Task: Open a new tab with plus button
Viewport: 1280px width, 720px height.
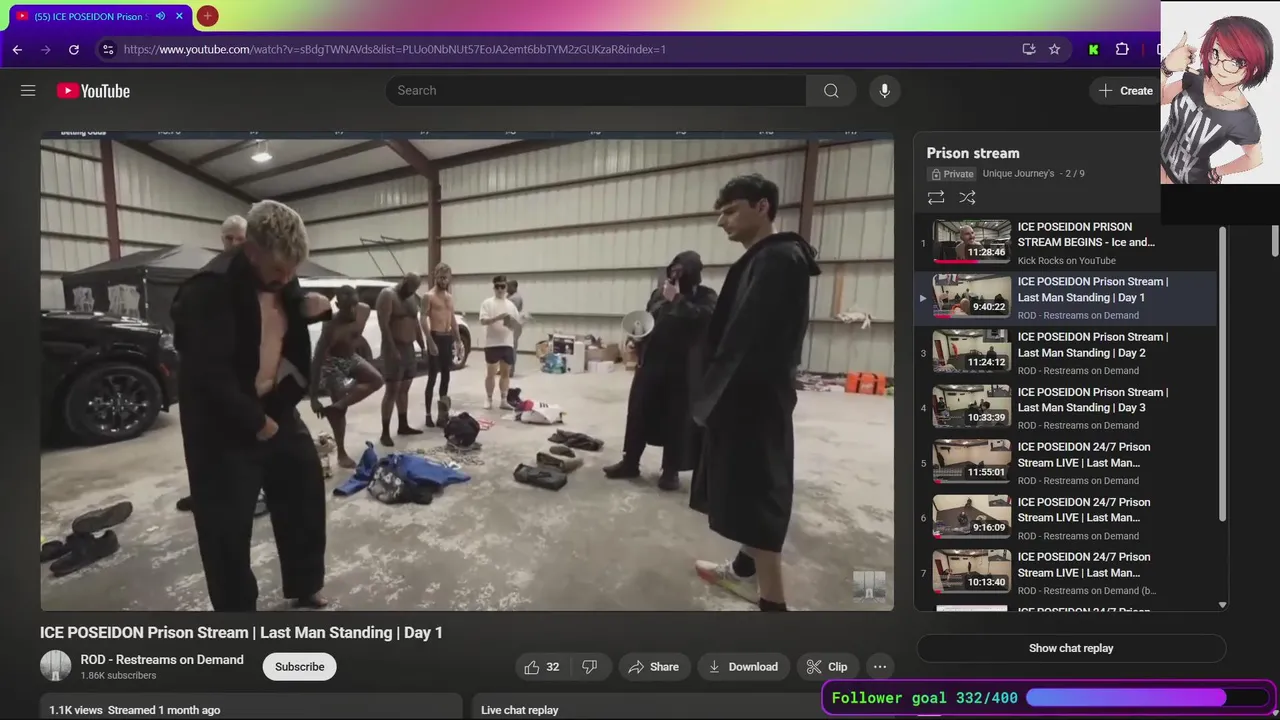Action: tap(207, 16)
